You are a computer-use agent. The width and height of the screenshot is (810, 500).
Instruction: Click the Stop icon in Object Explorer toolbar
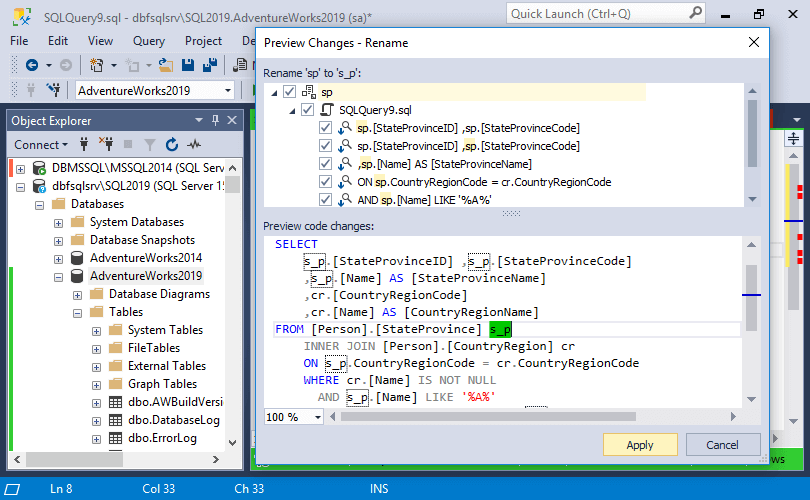(128, 144)
